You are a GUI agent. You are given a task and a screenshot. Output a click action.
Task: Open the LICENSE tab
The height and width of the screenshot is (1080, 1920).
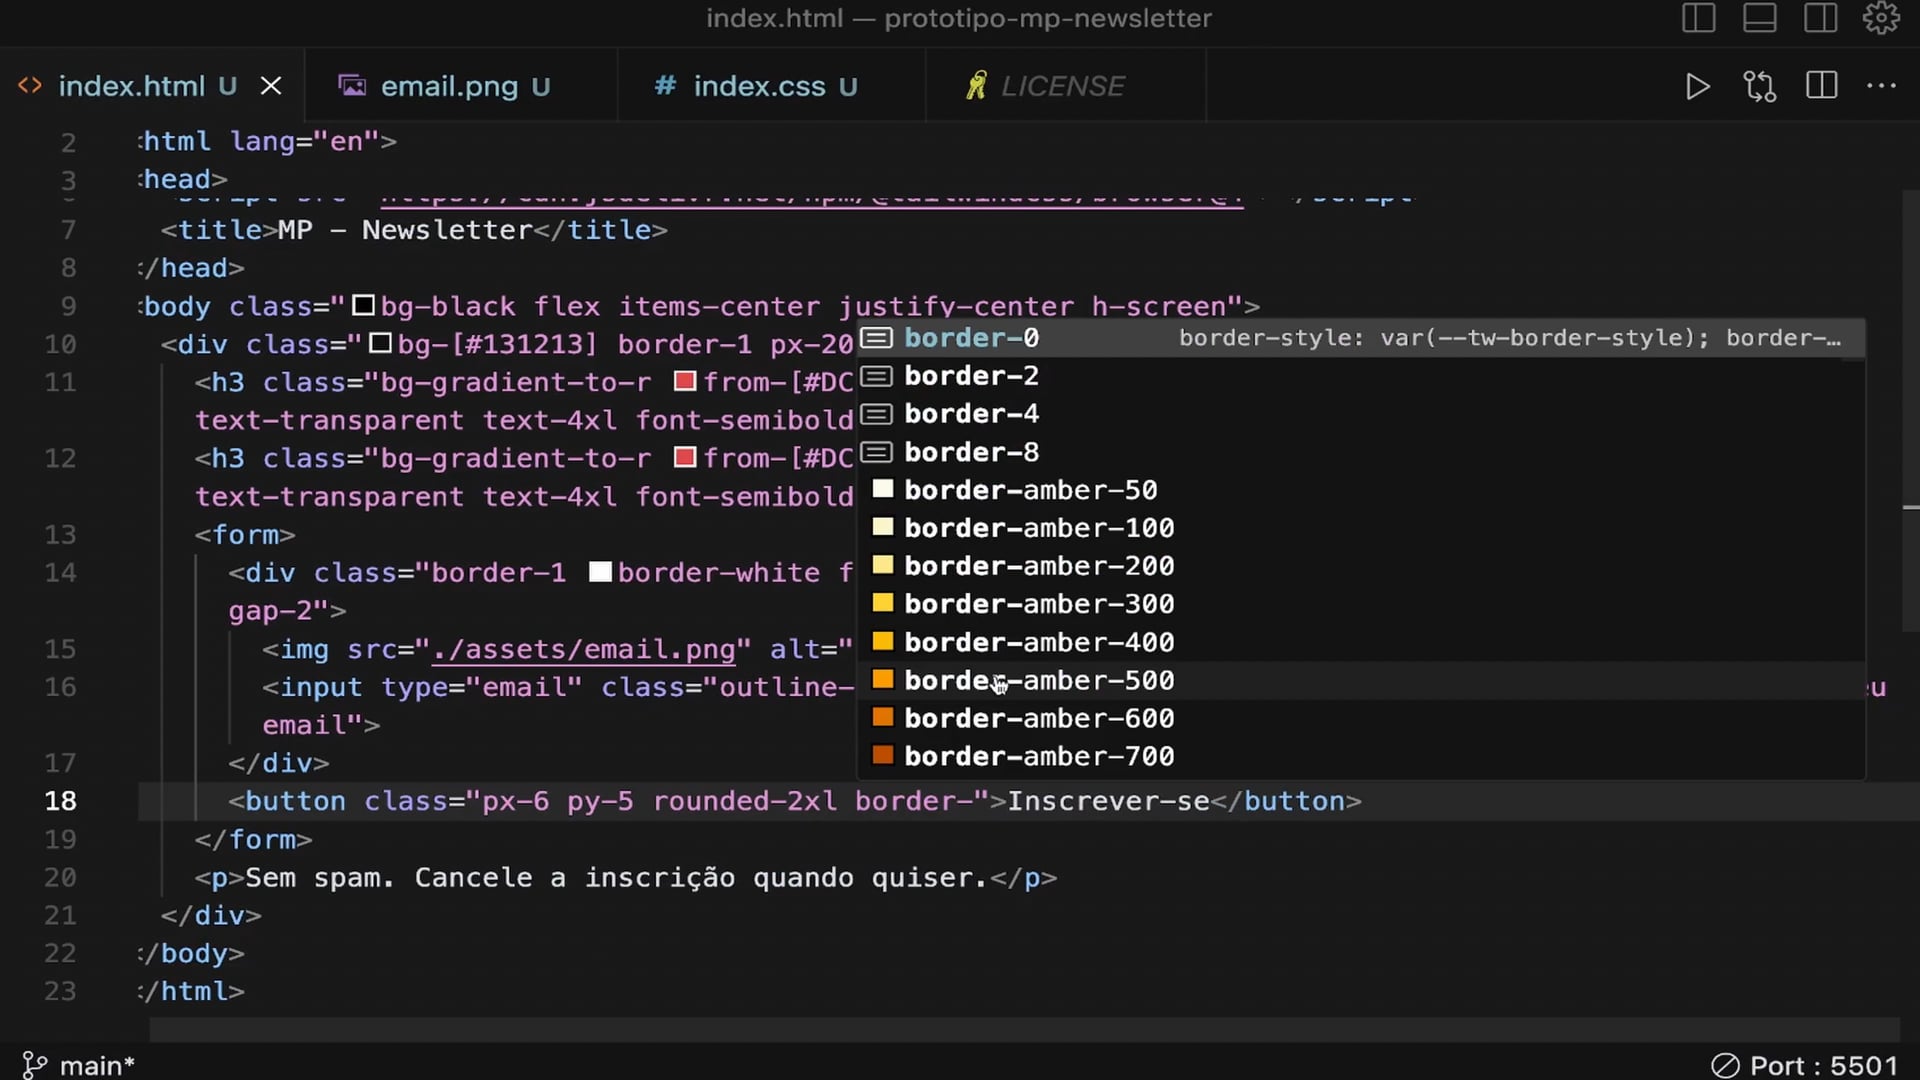tap(1064, 86)
